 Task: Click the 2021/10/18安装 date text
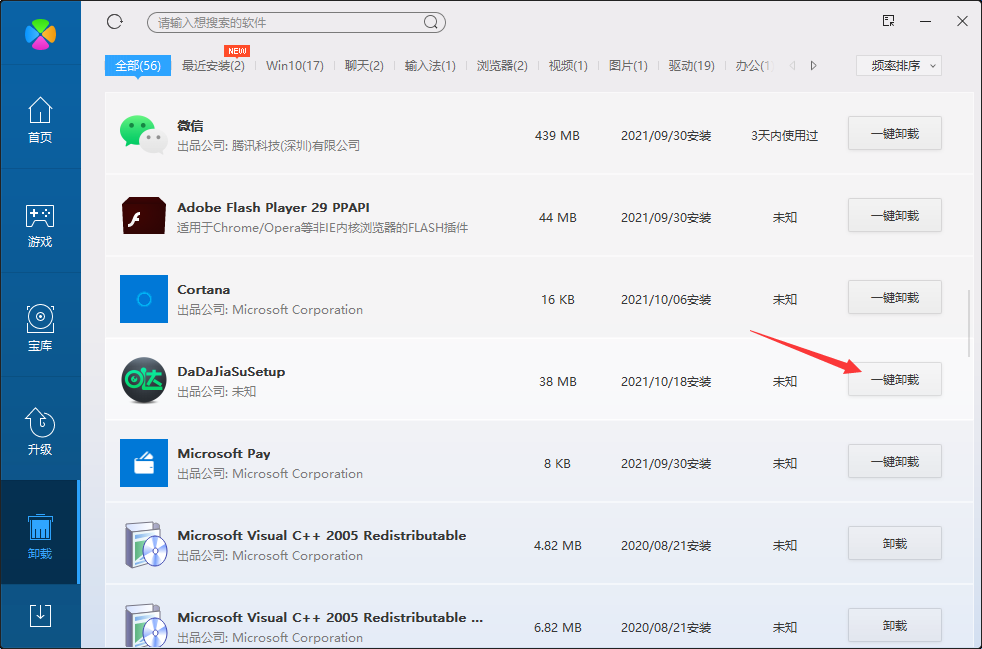click(666, 382)
